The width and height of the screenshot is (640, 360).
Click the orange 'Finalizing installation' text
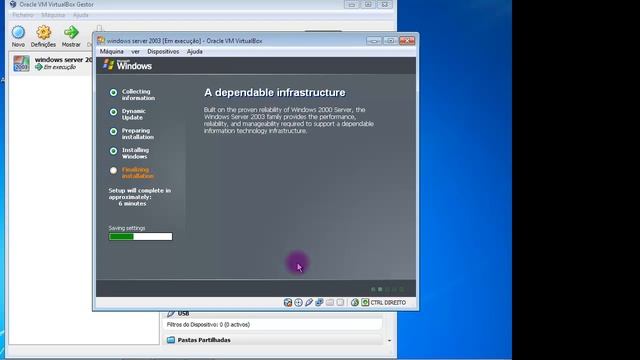click(x=138, y=173)
